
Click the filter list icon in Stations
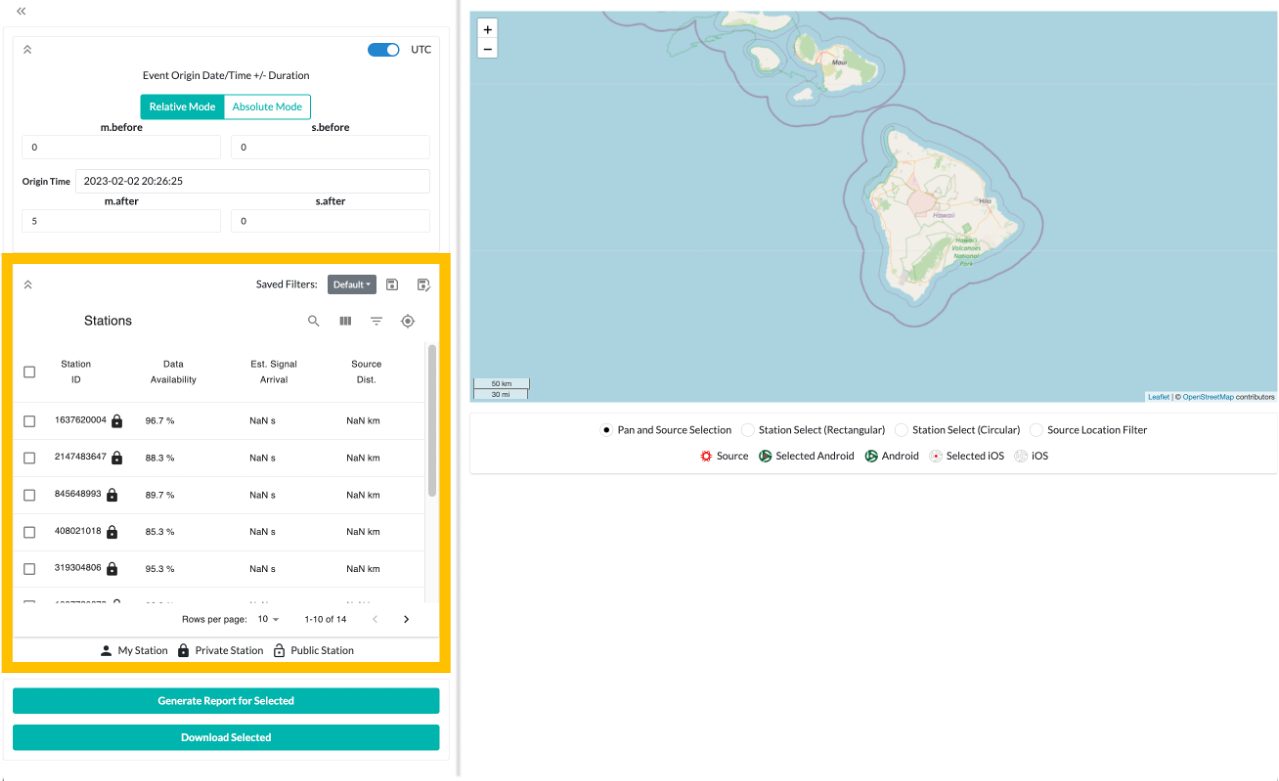pos(376,321)
